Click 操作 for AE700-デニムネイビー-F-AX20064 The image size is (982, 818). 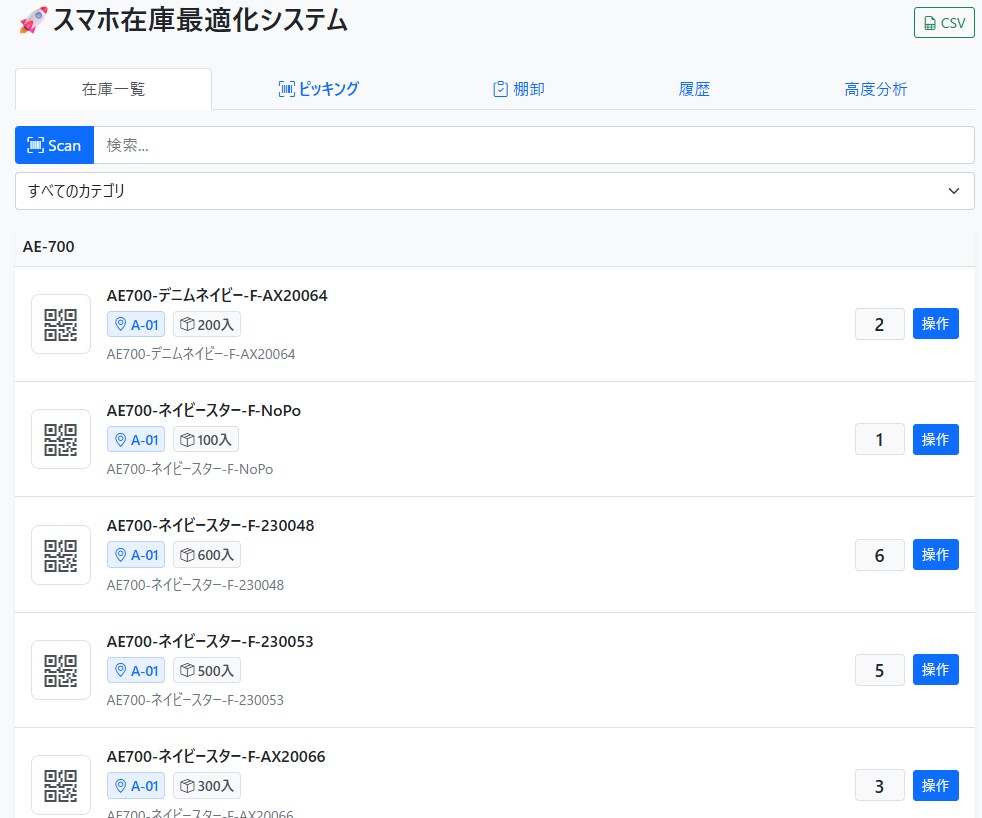[x=936, y=324]
